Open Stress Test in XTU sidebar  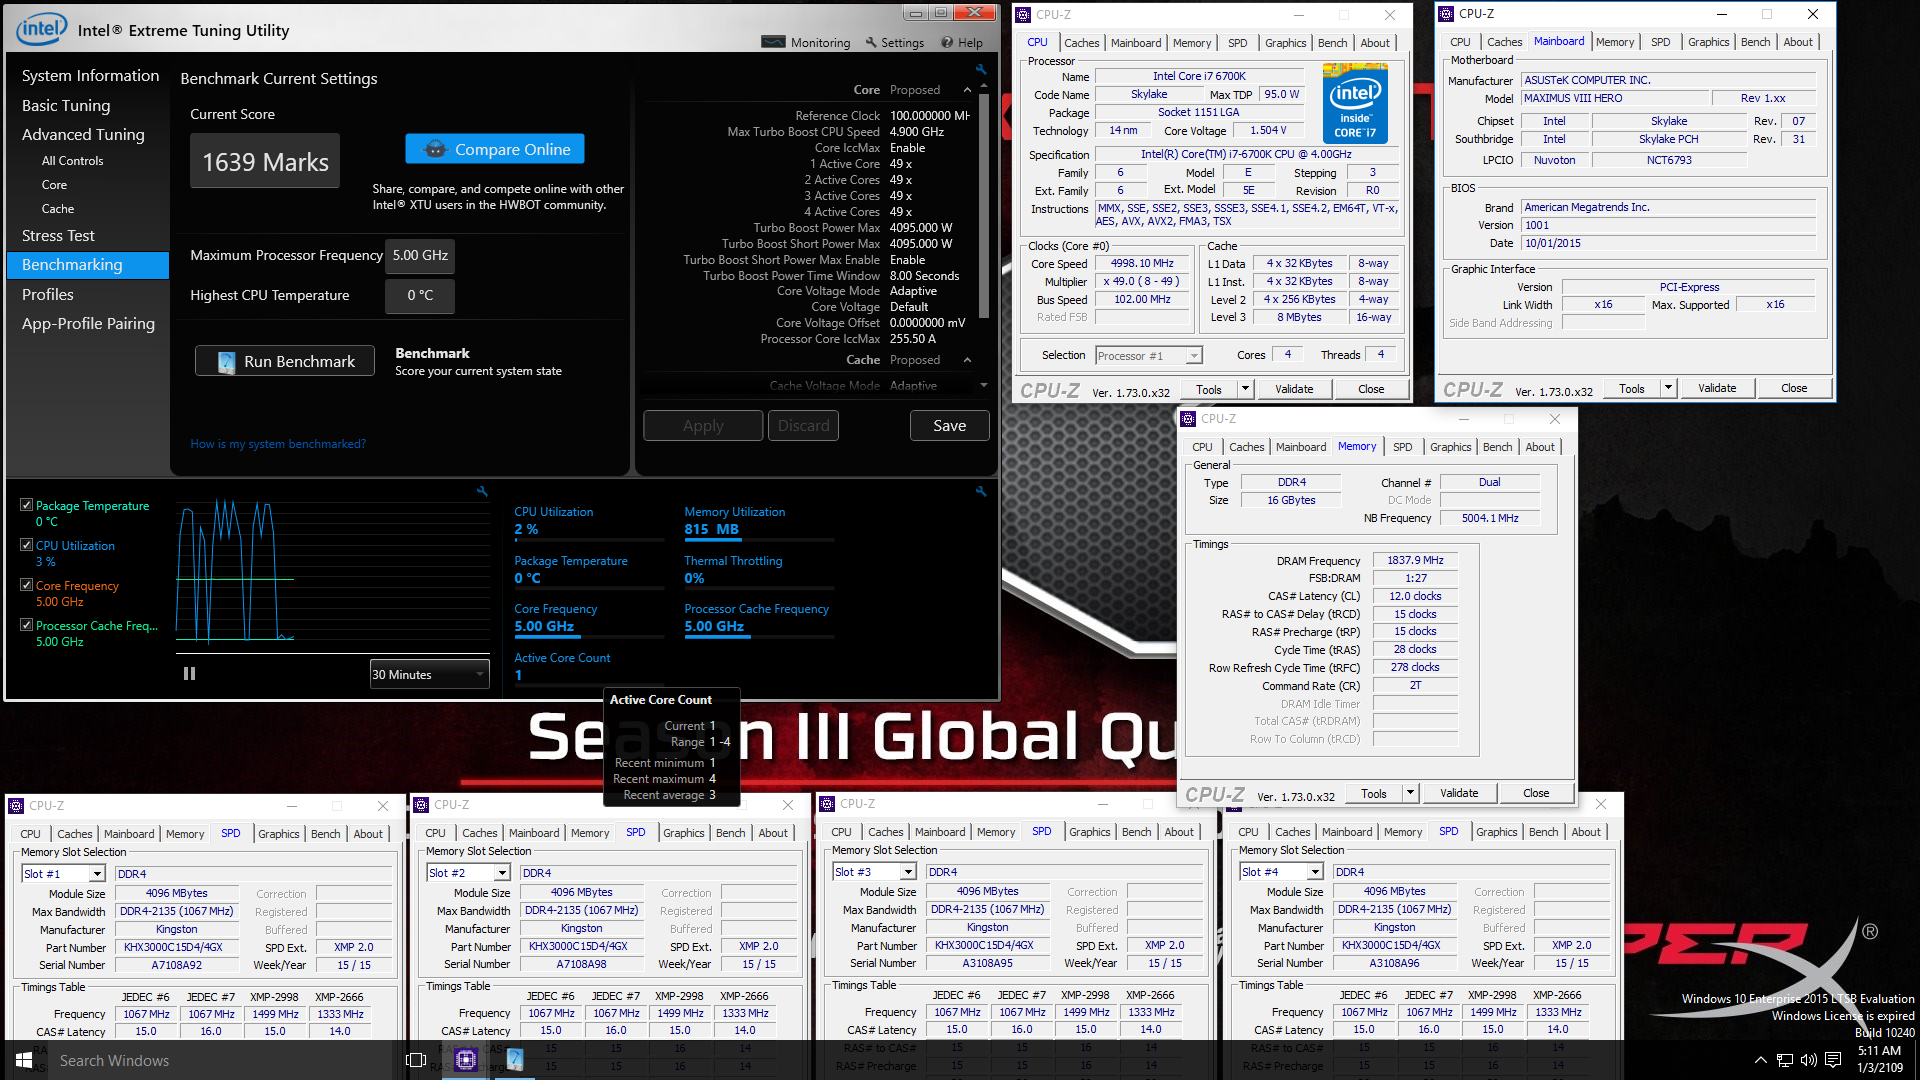pyautogui.click(x=58, y=236)
